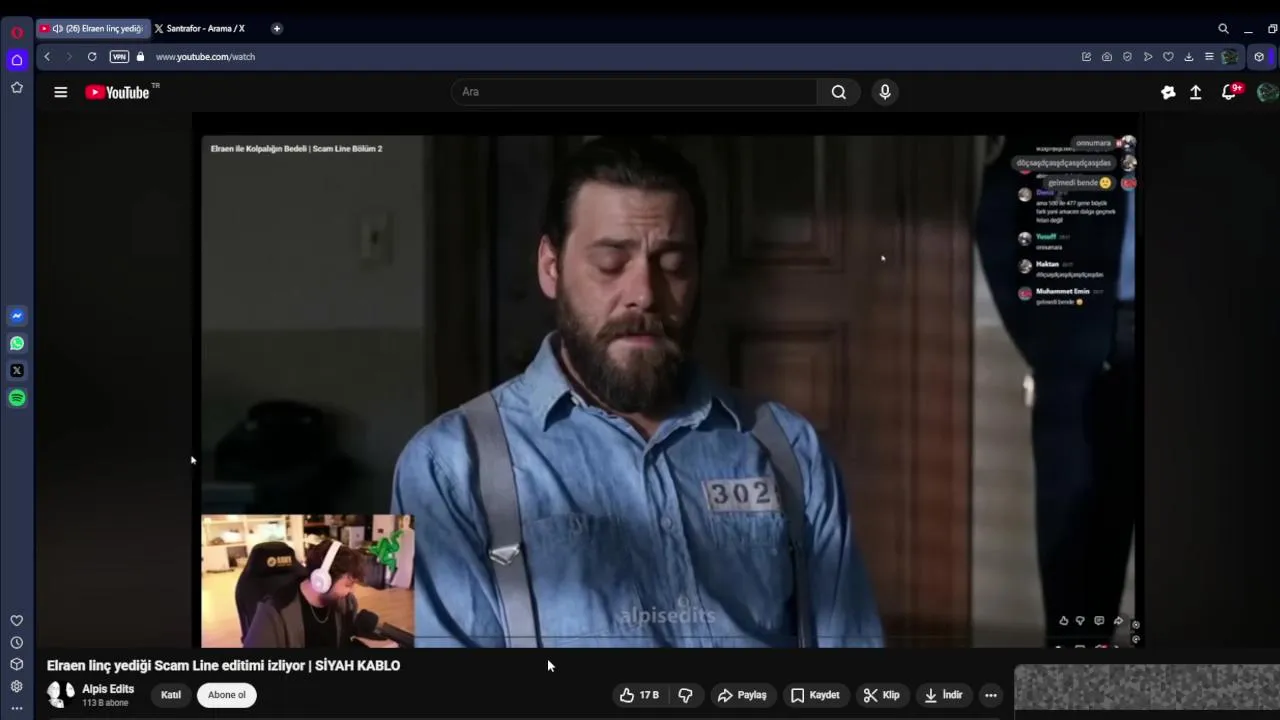Open the bookmarks star in sidebar
This screenshot has height=720, width=1280.
click(17, 88)
